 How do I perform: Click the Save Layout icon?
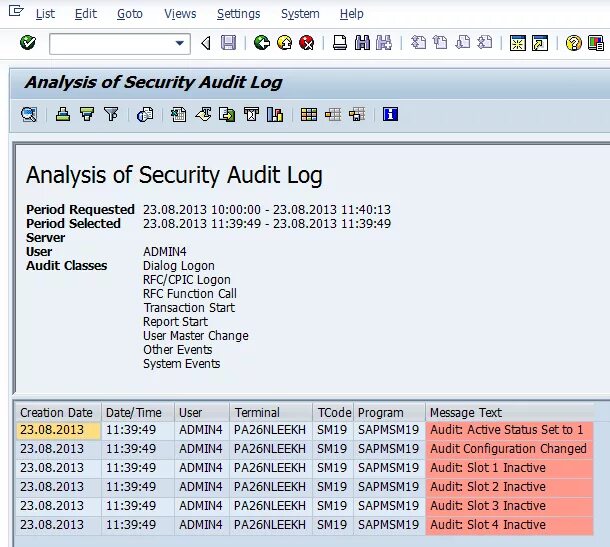tap(357, 114)
